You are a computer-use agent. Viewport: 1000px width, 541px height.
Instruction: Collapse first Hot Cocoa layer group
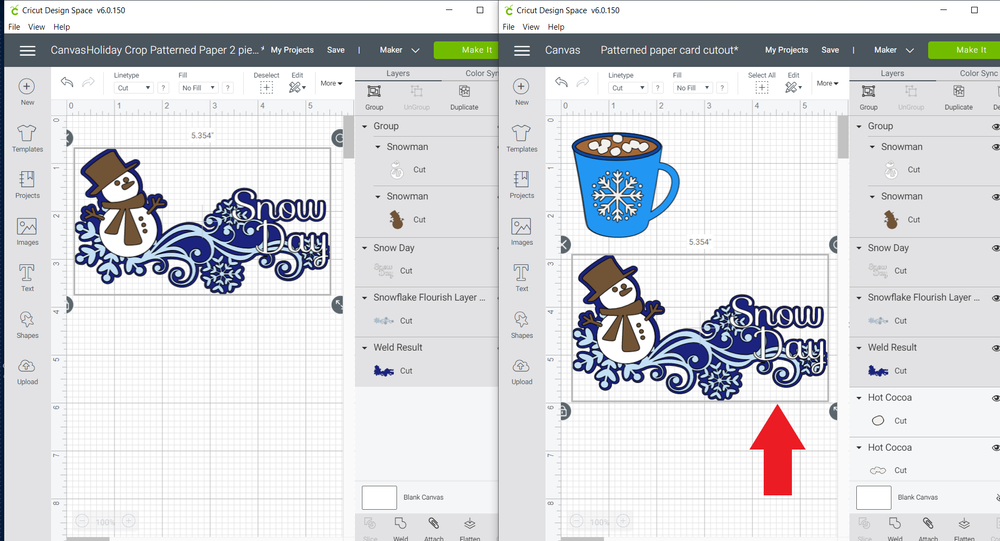coord(859,397)
